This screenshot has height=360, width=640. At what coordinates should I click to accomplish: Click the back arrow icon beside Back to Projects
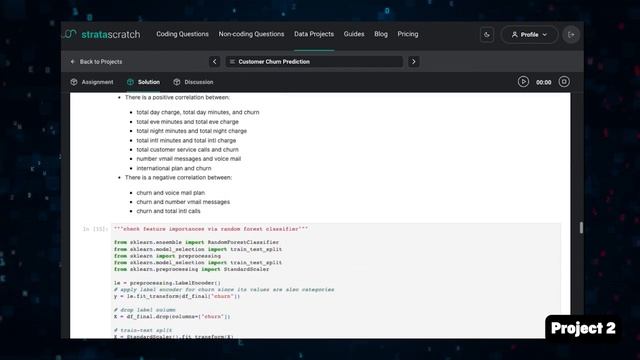[73, 62]
